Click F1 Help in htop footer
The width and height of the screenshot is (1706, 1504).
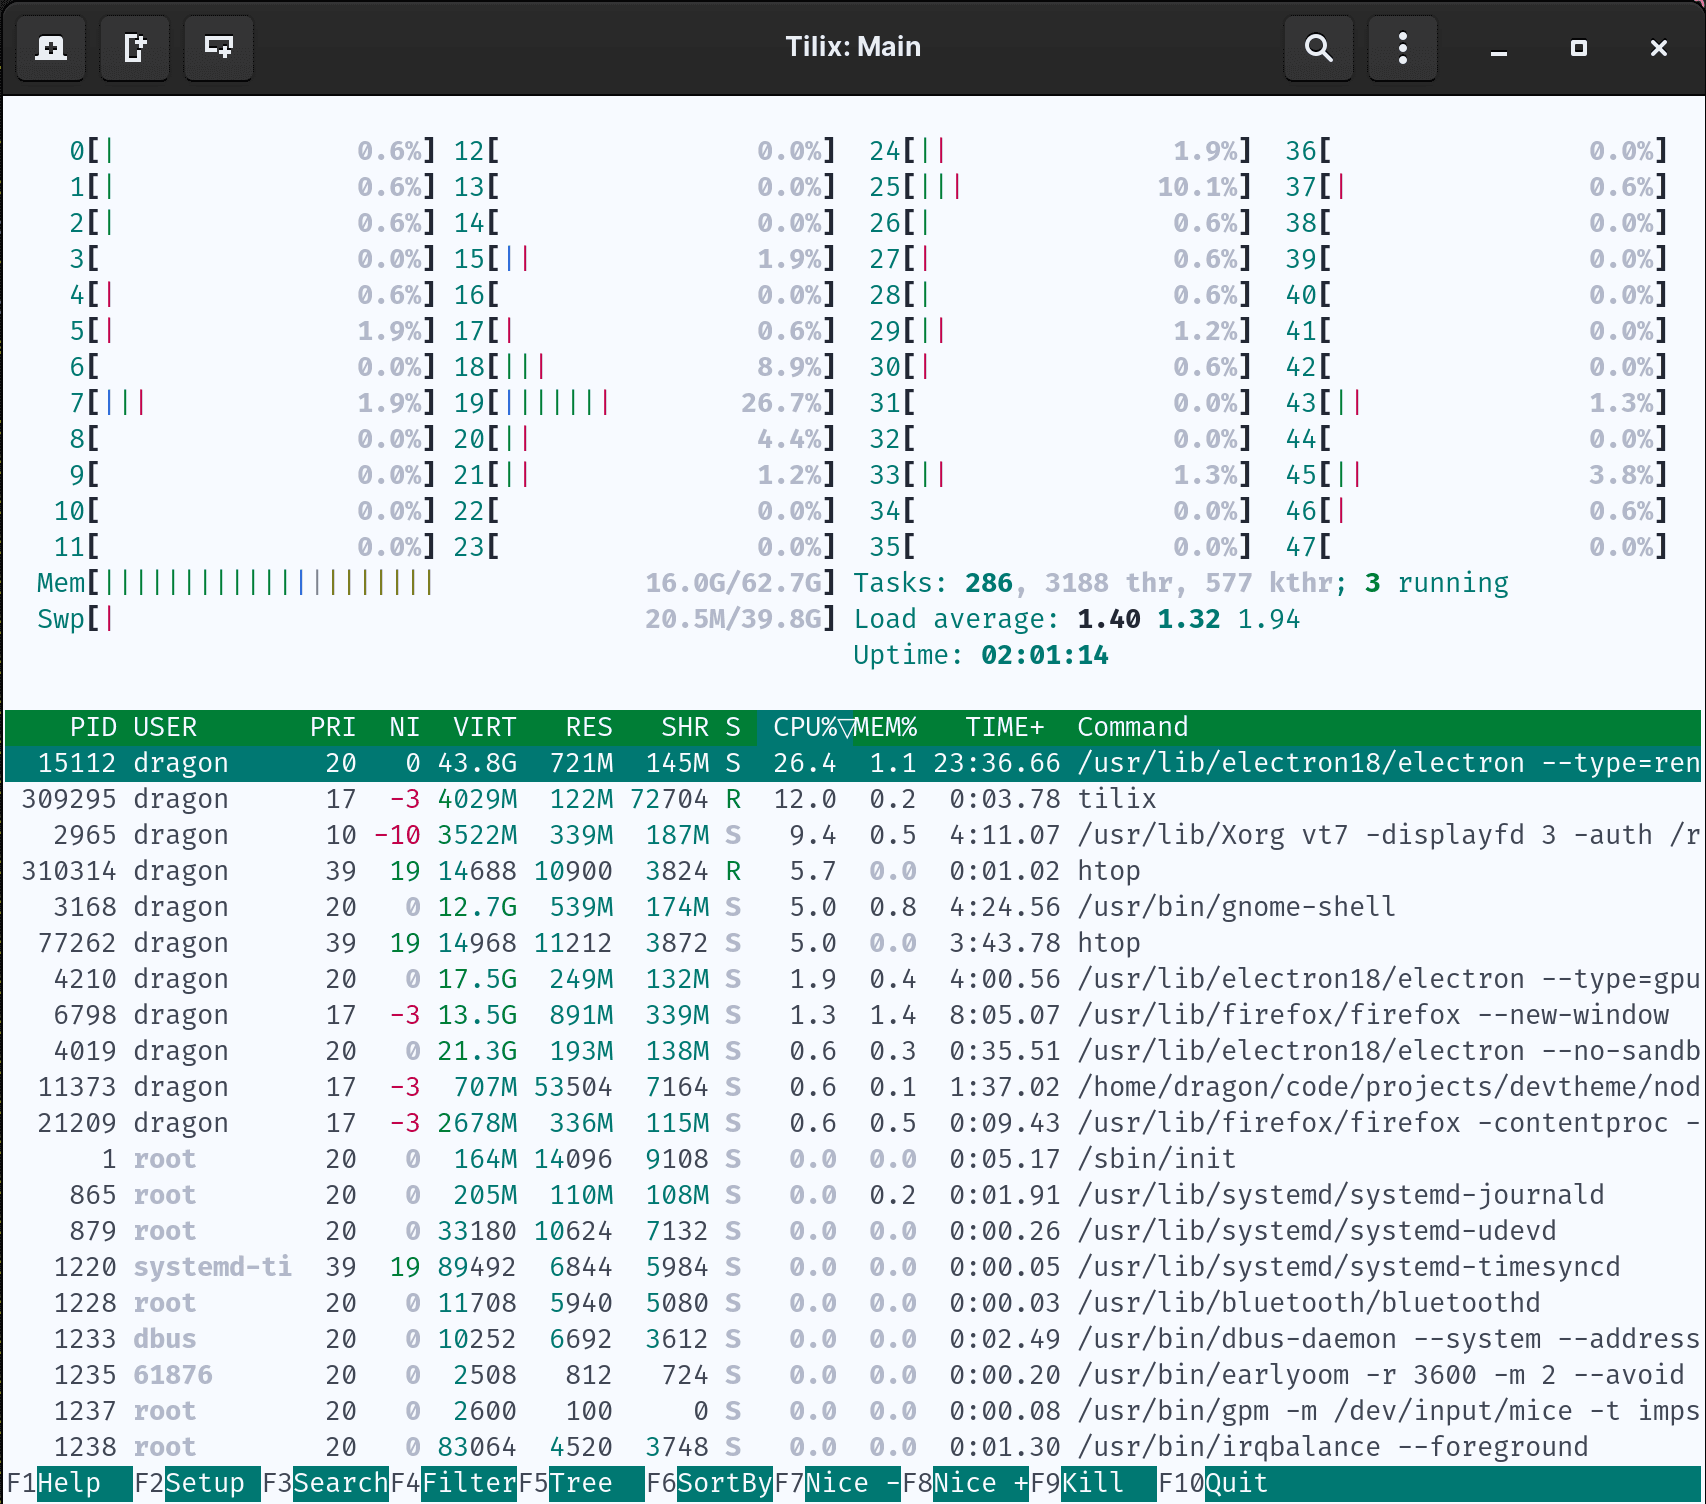coord(68,1483)
